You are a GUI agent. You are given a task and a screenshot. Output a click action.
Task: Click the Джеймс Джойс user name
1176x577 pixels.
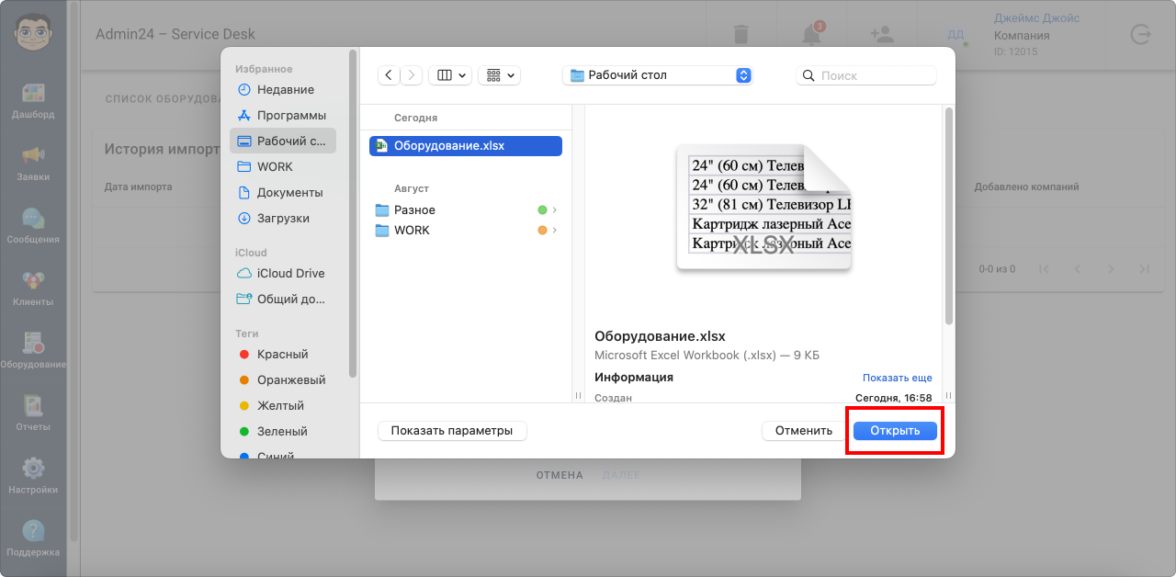tap(1036, 18)
